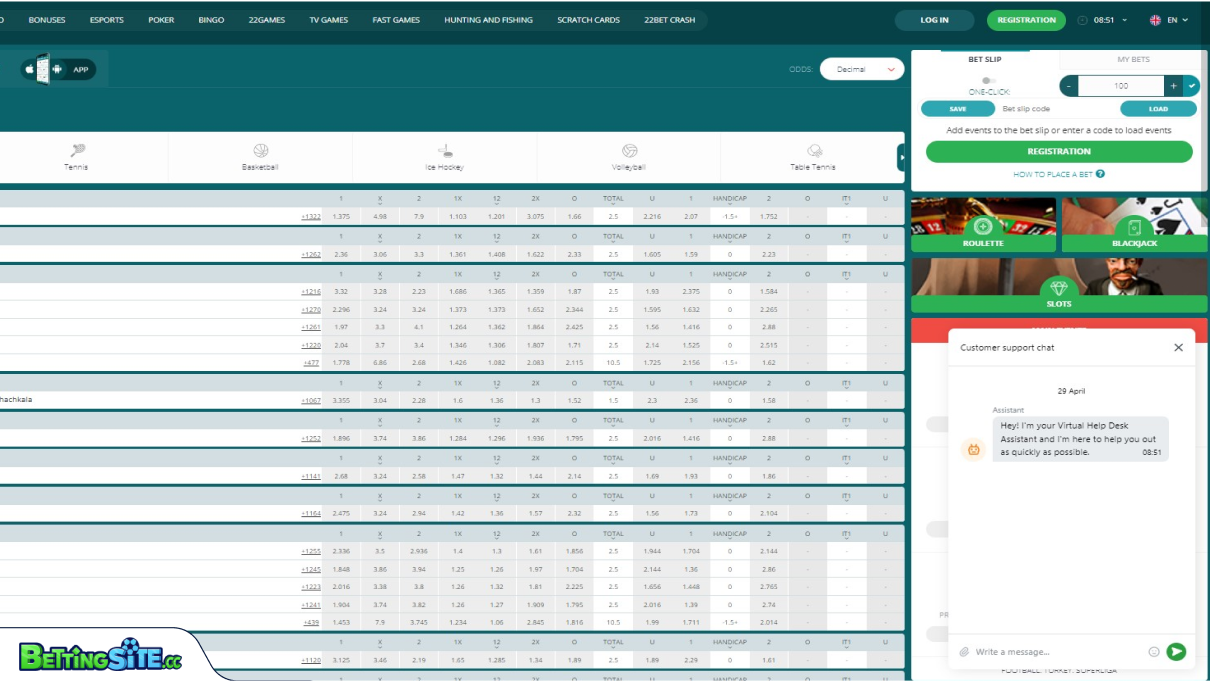Open the Scratch Cards menu item

(588, 20)
